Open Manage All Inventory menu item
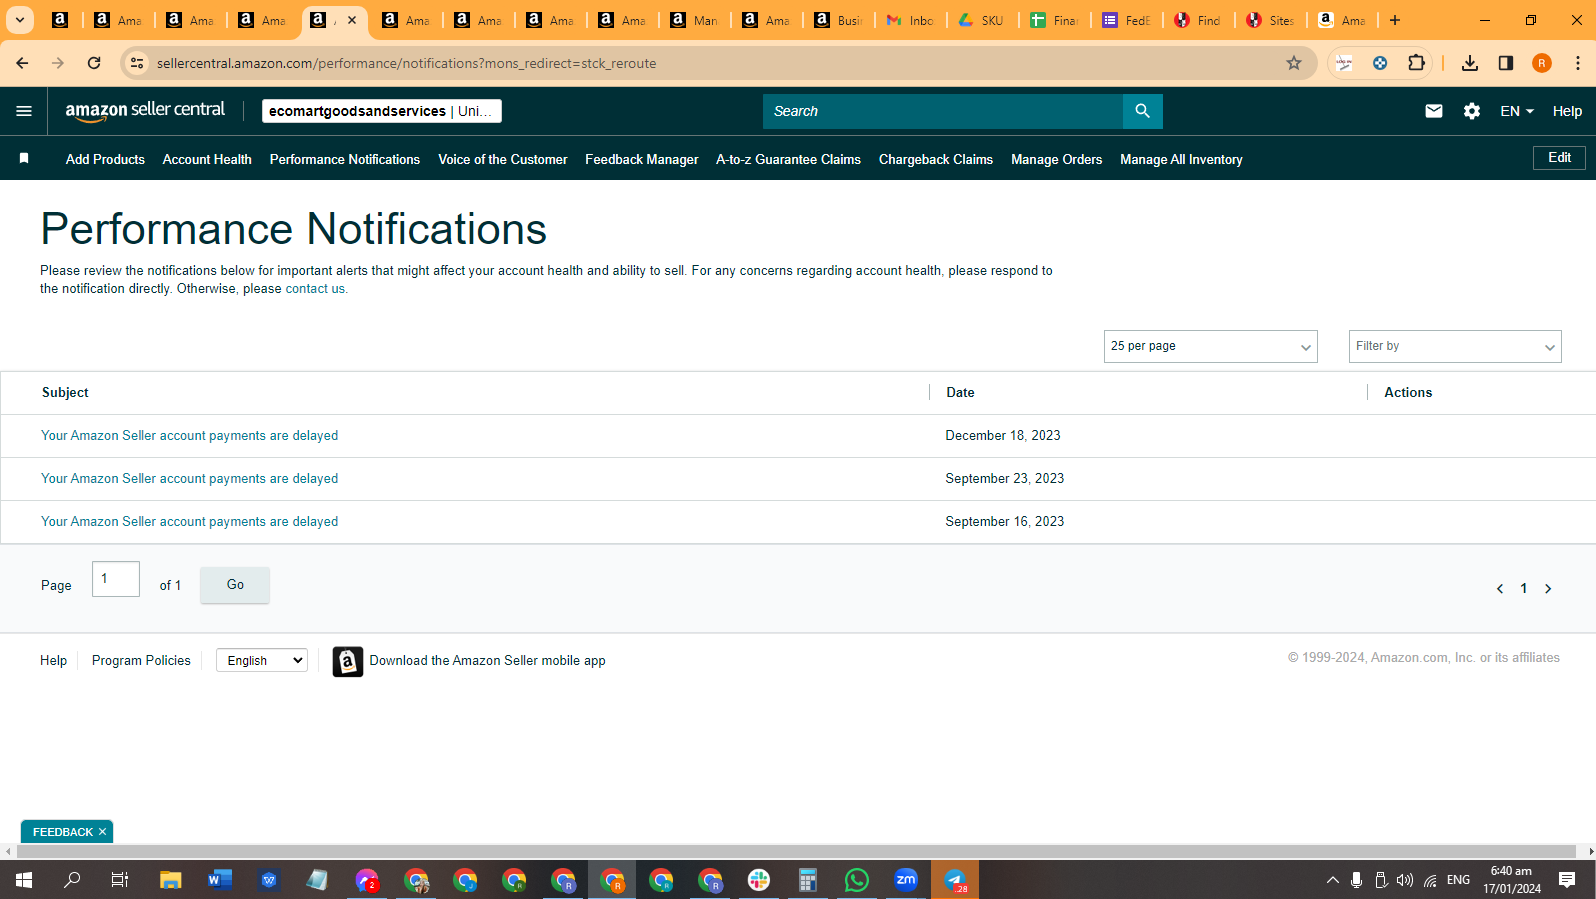The height and width of the screenshot is (899, 1596). [1181, 159]
